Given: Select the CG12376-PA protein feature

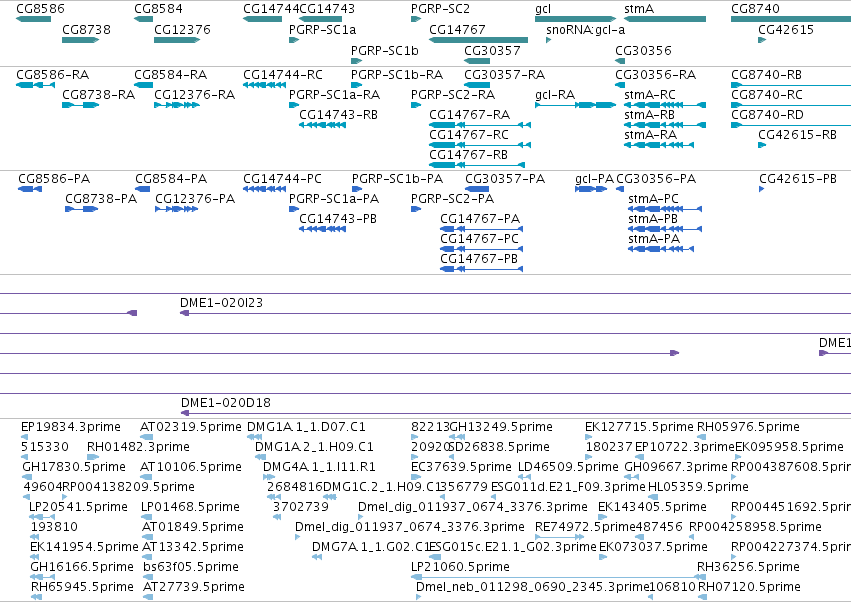Looking at the screenshot, I should point(176,209).
